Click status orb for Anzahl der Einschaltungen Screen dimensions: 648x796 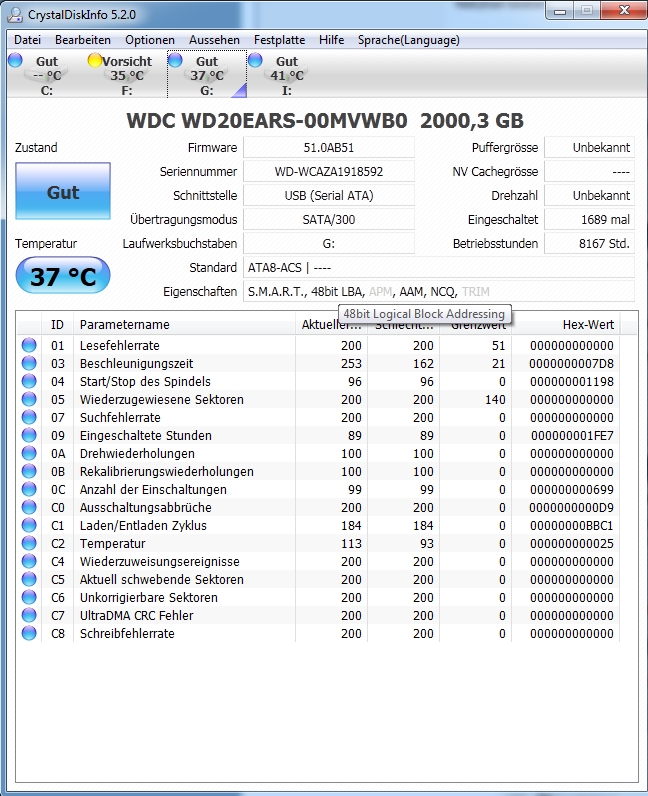coord(29,489)
